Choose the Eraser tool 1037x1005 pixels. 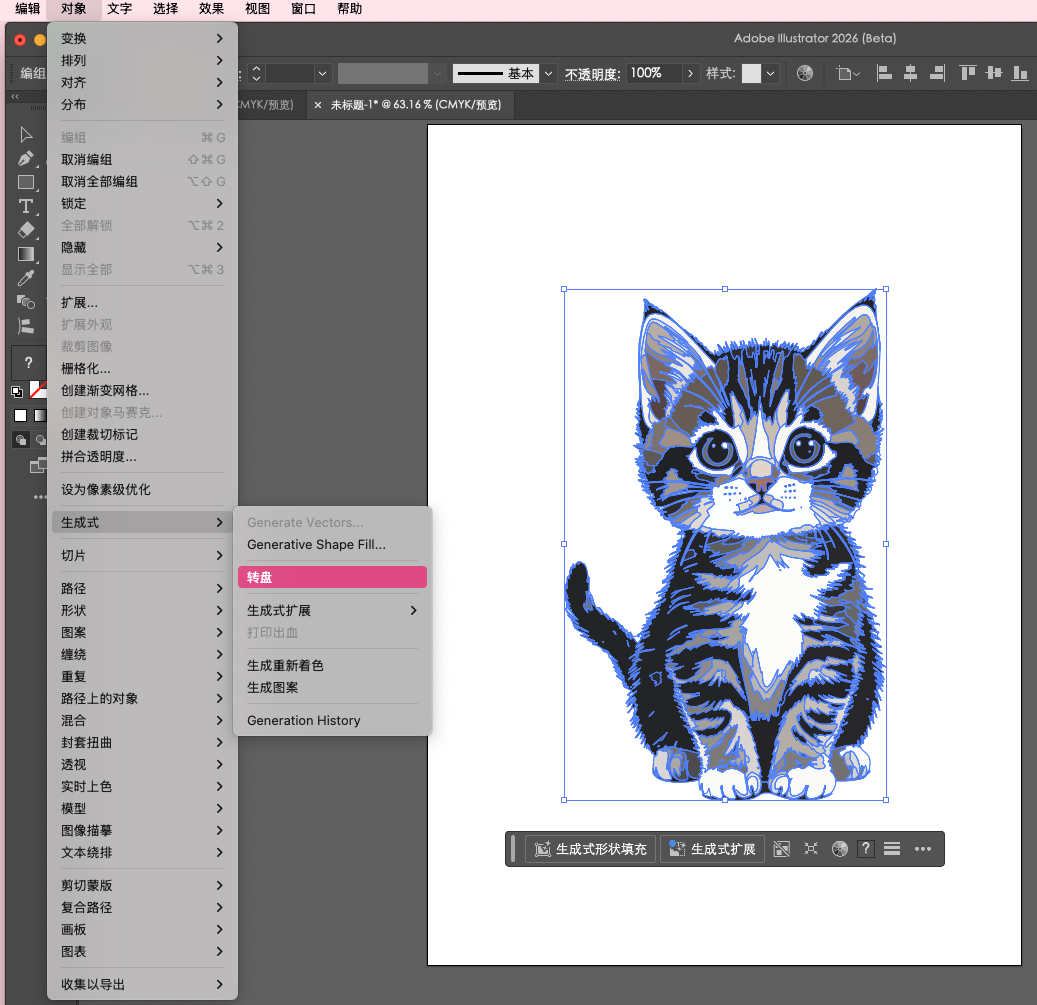26,230
